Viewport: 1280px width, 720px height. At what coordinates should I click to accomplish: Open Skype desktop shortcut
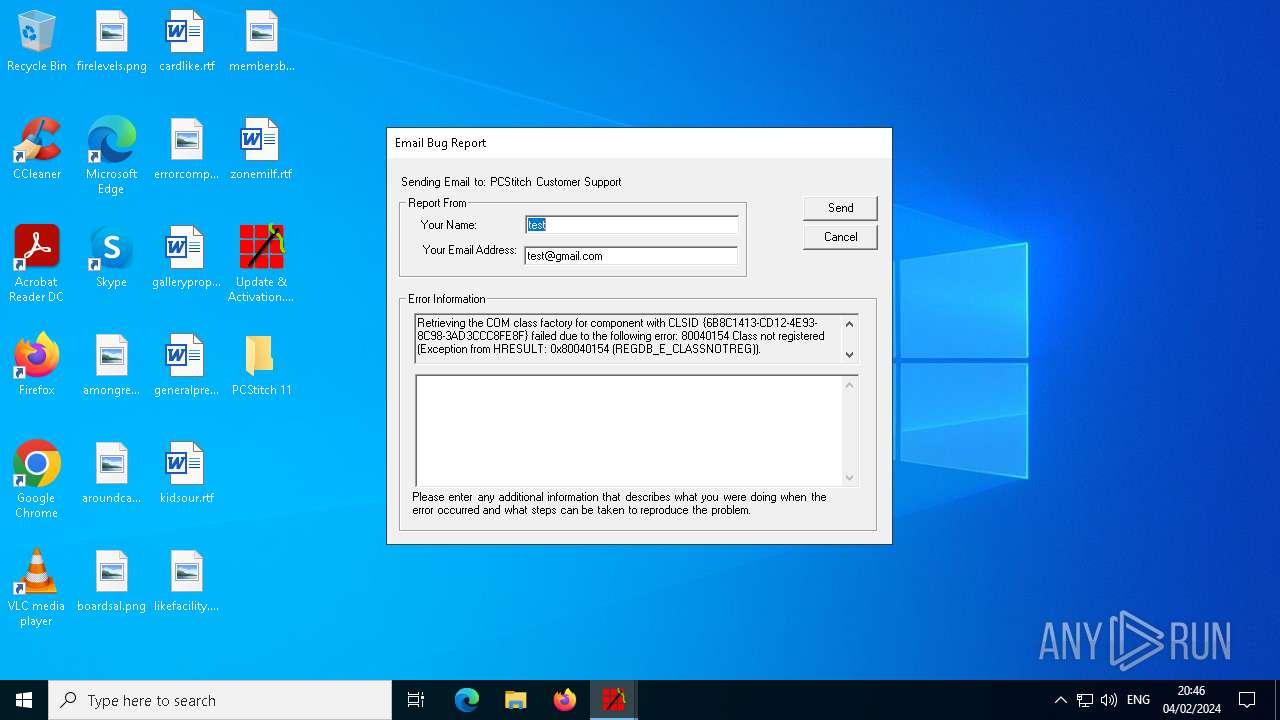pyautogui.click(x=112, y=258)
